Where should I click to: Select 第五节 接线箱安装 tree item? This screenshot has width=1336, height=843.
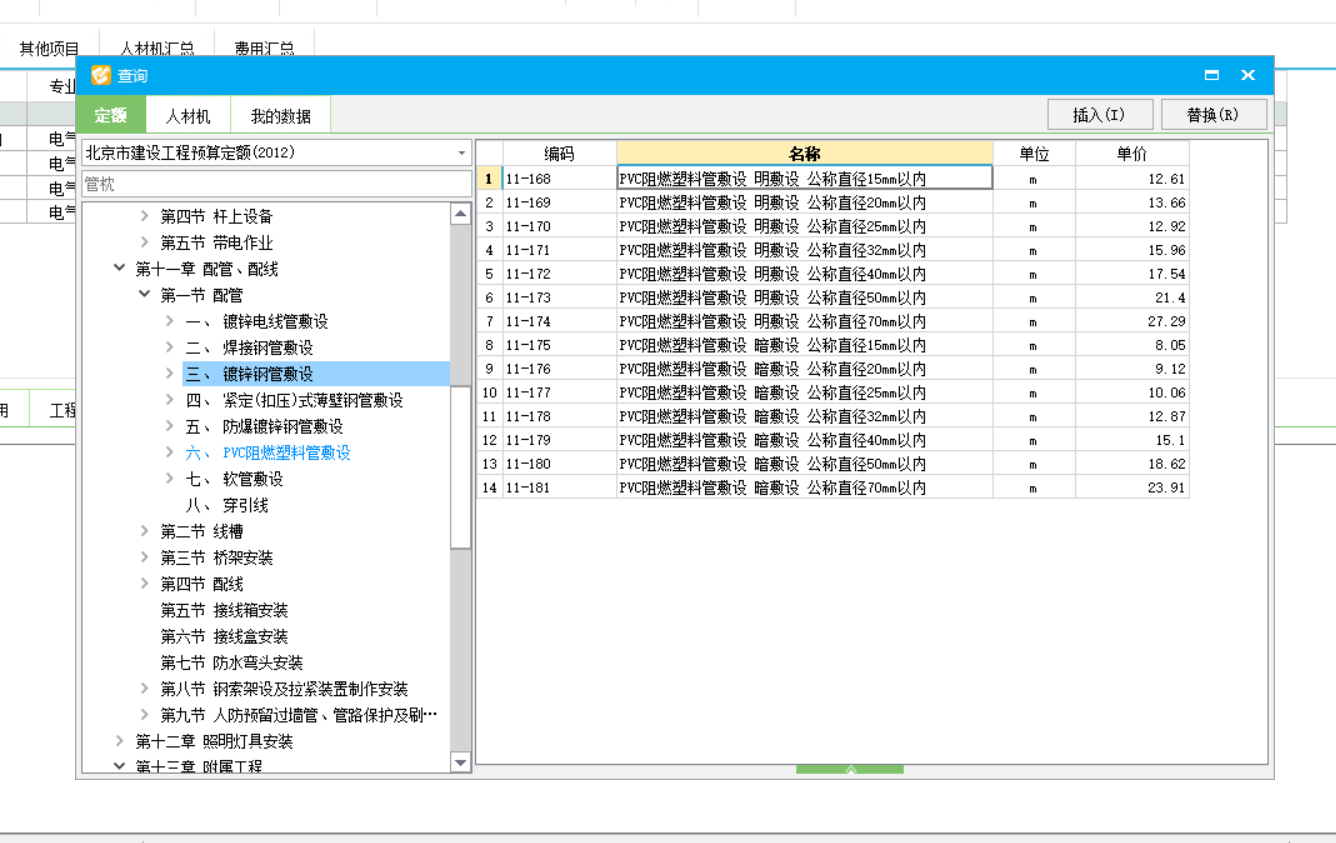click(x=224, y=610)
